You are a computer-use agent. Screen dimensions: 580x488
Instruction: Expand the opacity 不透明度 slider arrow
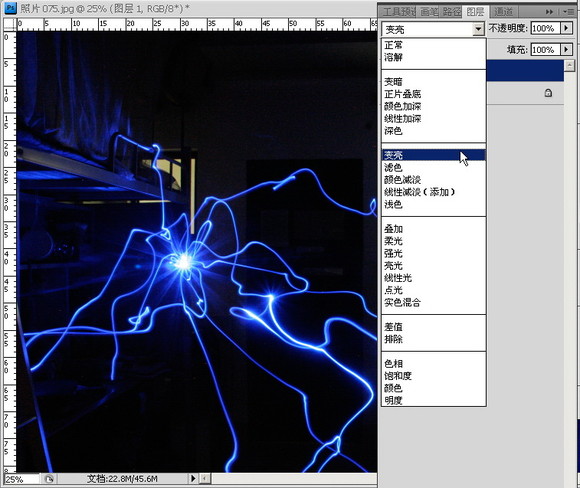(x=566, y=28)
